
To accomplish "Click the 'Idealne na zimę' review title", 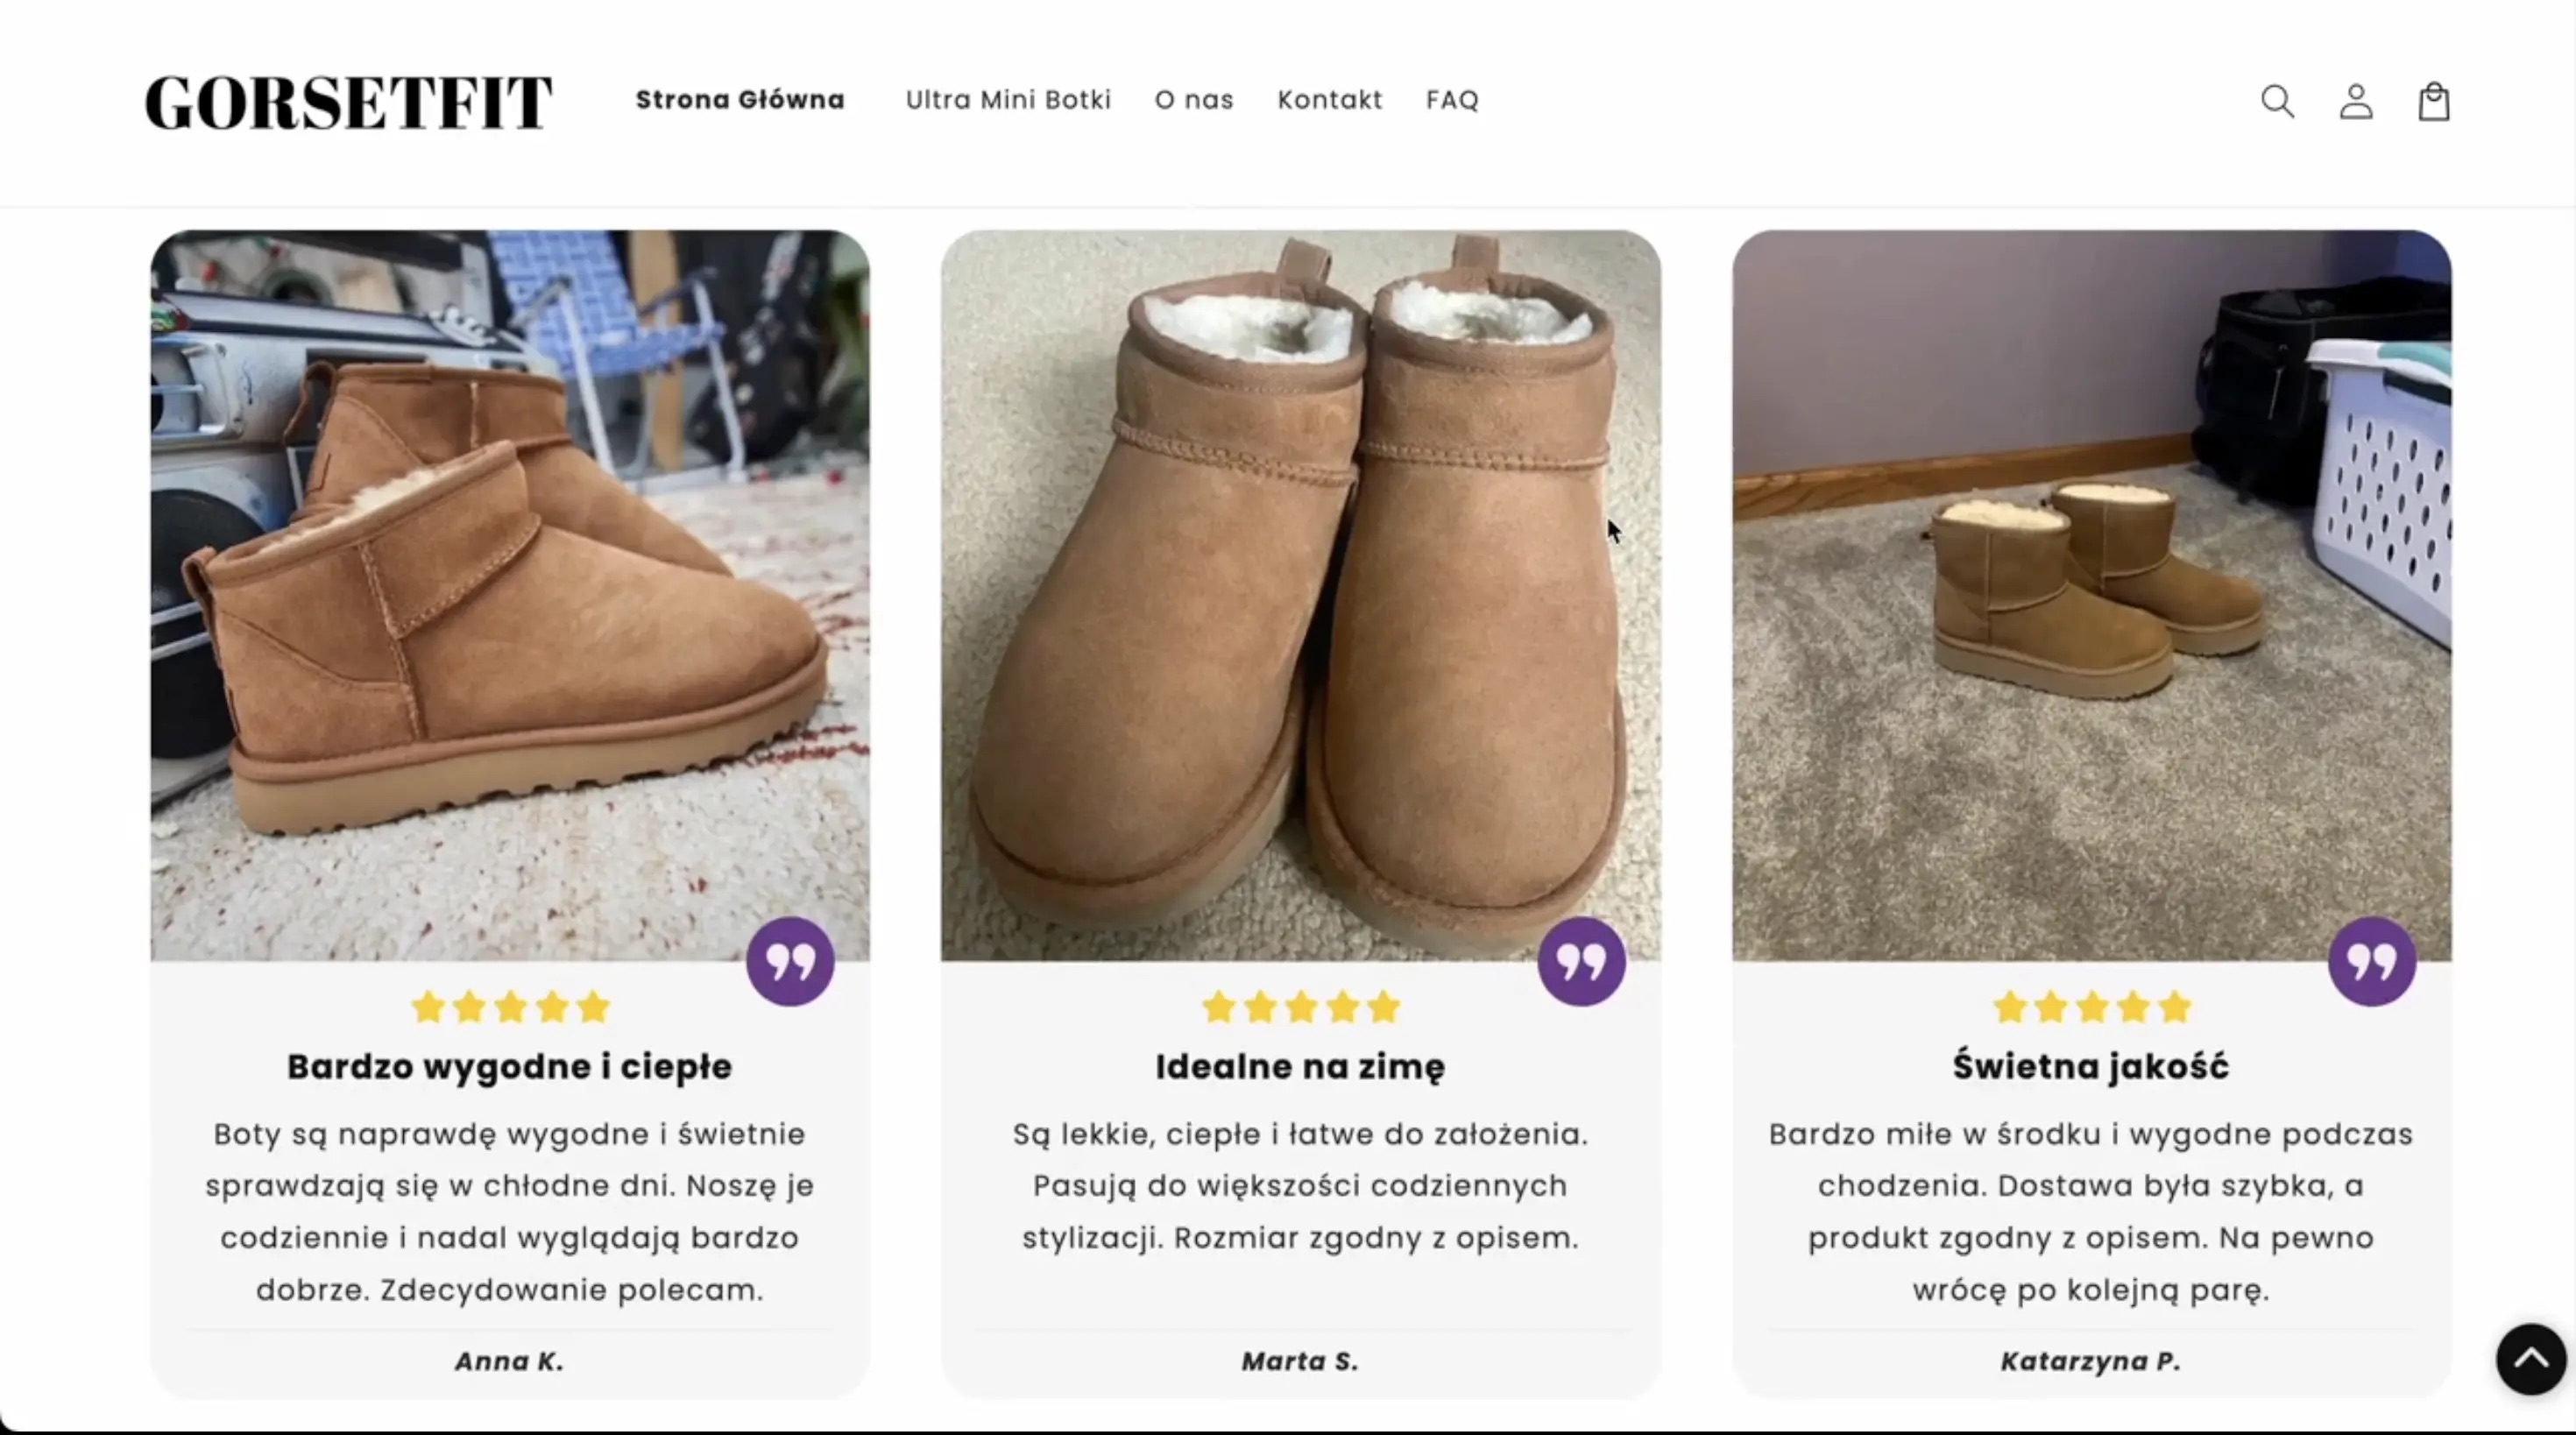I will point(1300,1067).
